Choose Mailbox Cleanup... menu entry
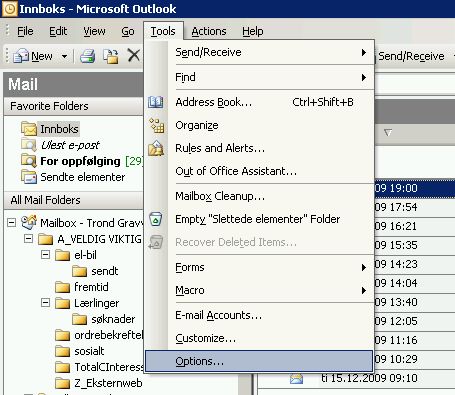This screenshot has height=395, width=455. [x=259, y=196]
